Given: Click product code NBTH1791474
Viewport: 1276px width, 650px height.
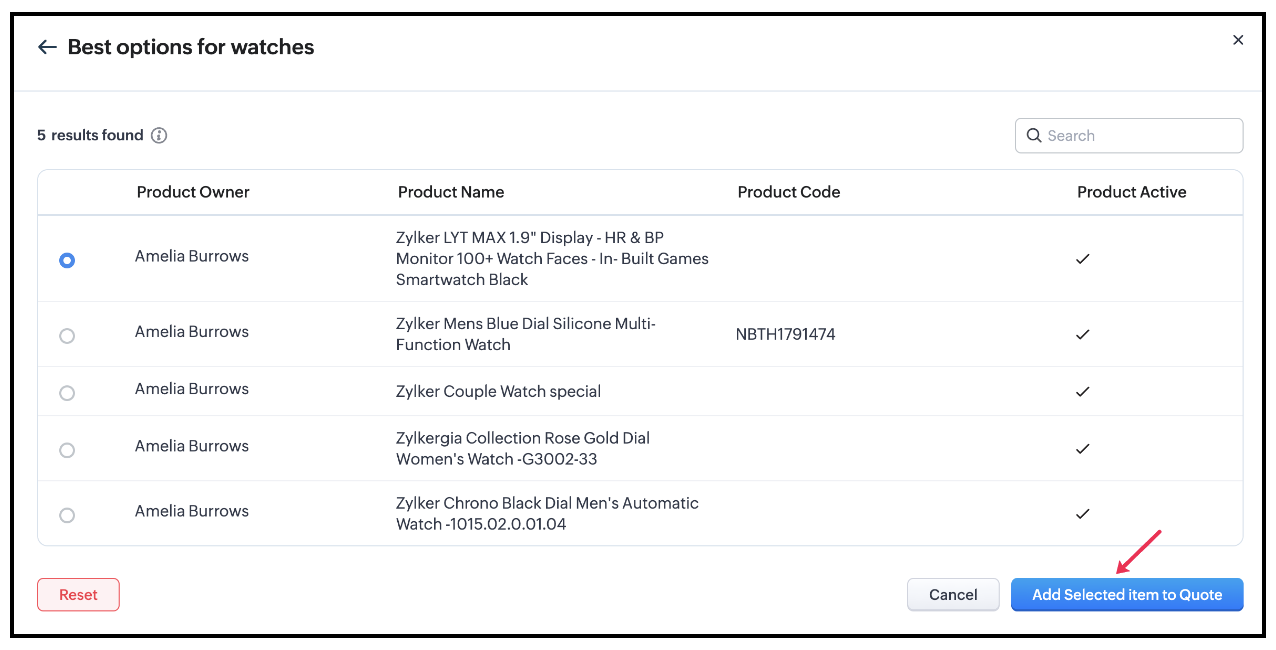Looking at the screenshot, I should point(786,335).
